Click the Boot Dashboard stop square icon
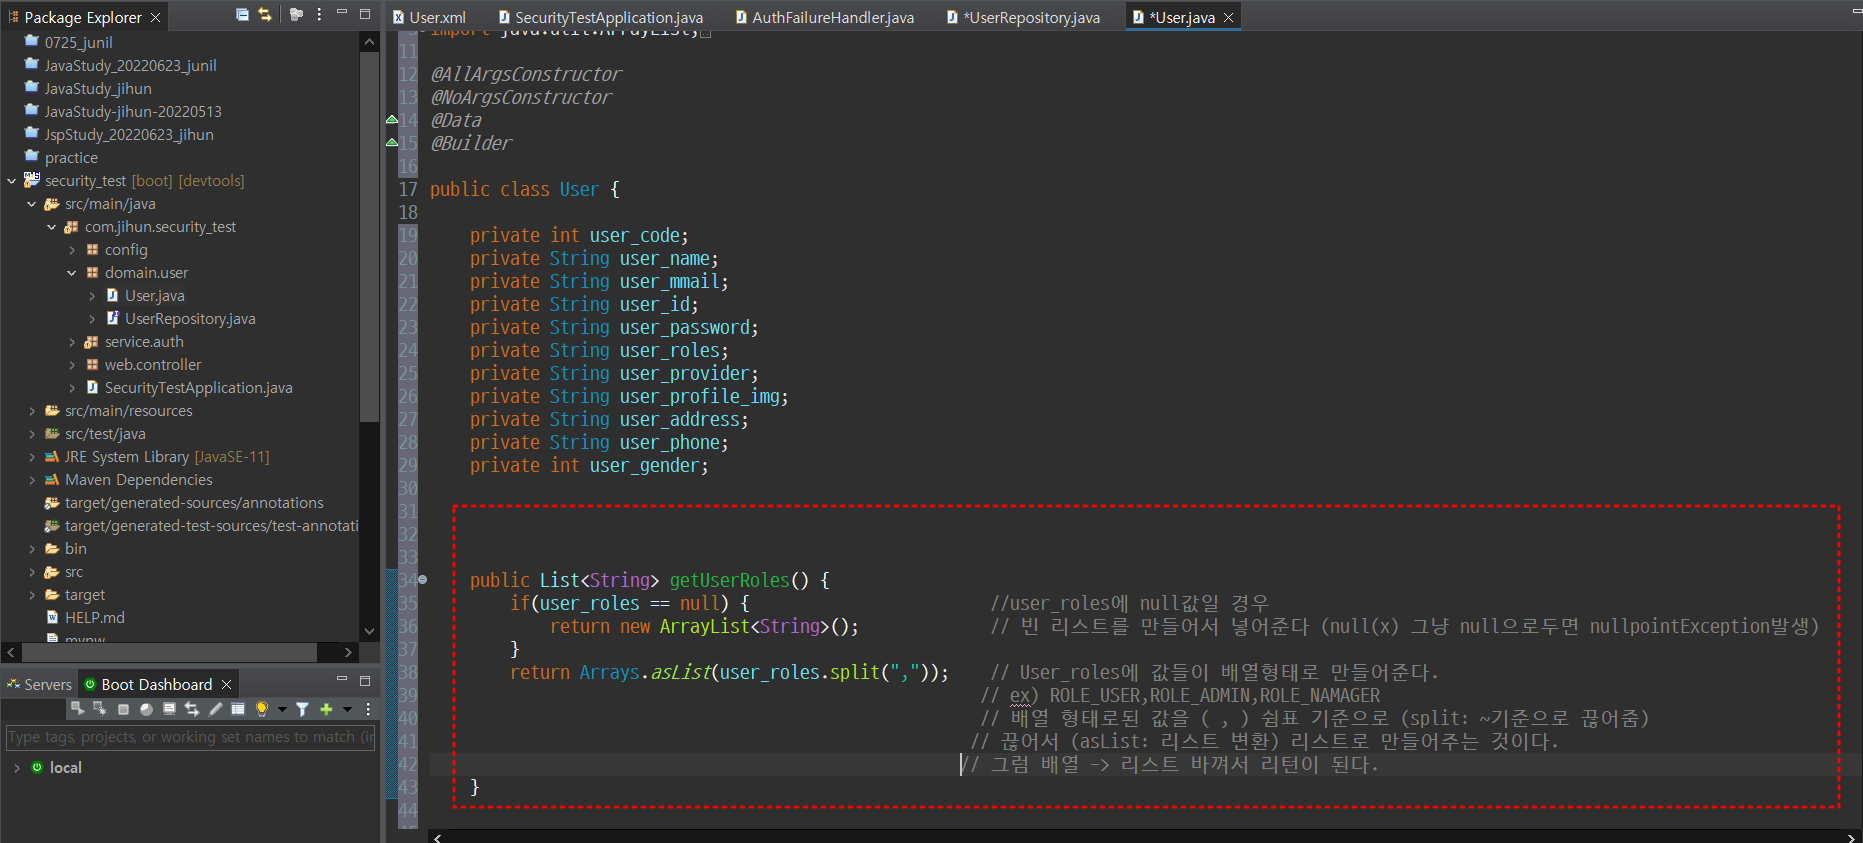 pyautogui.click(x=123, y=709)
